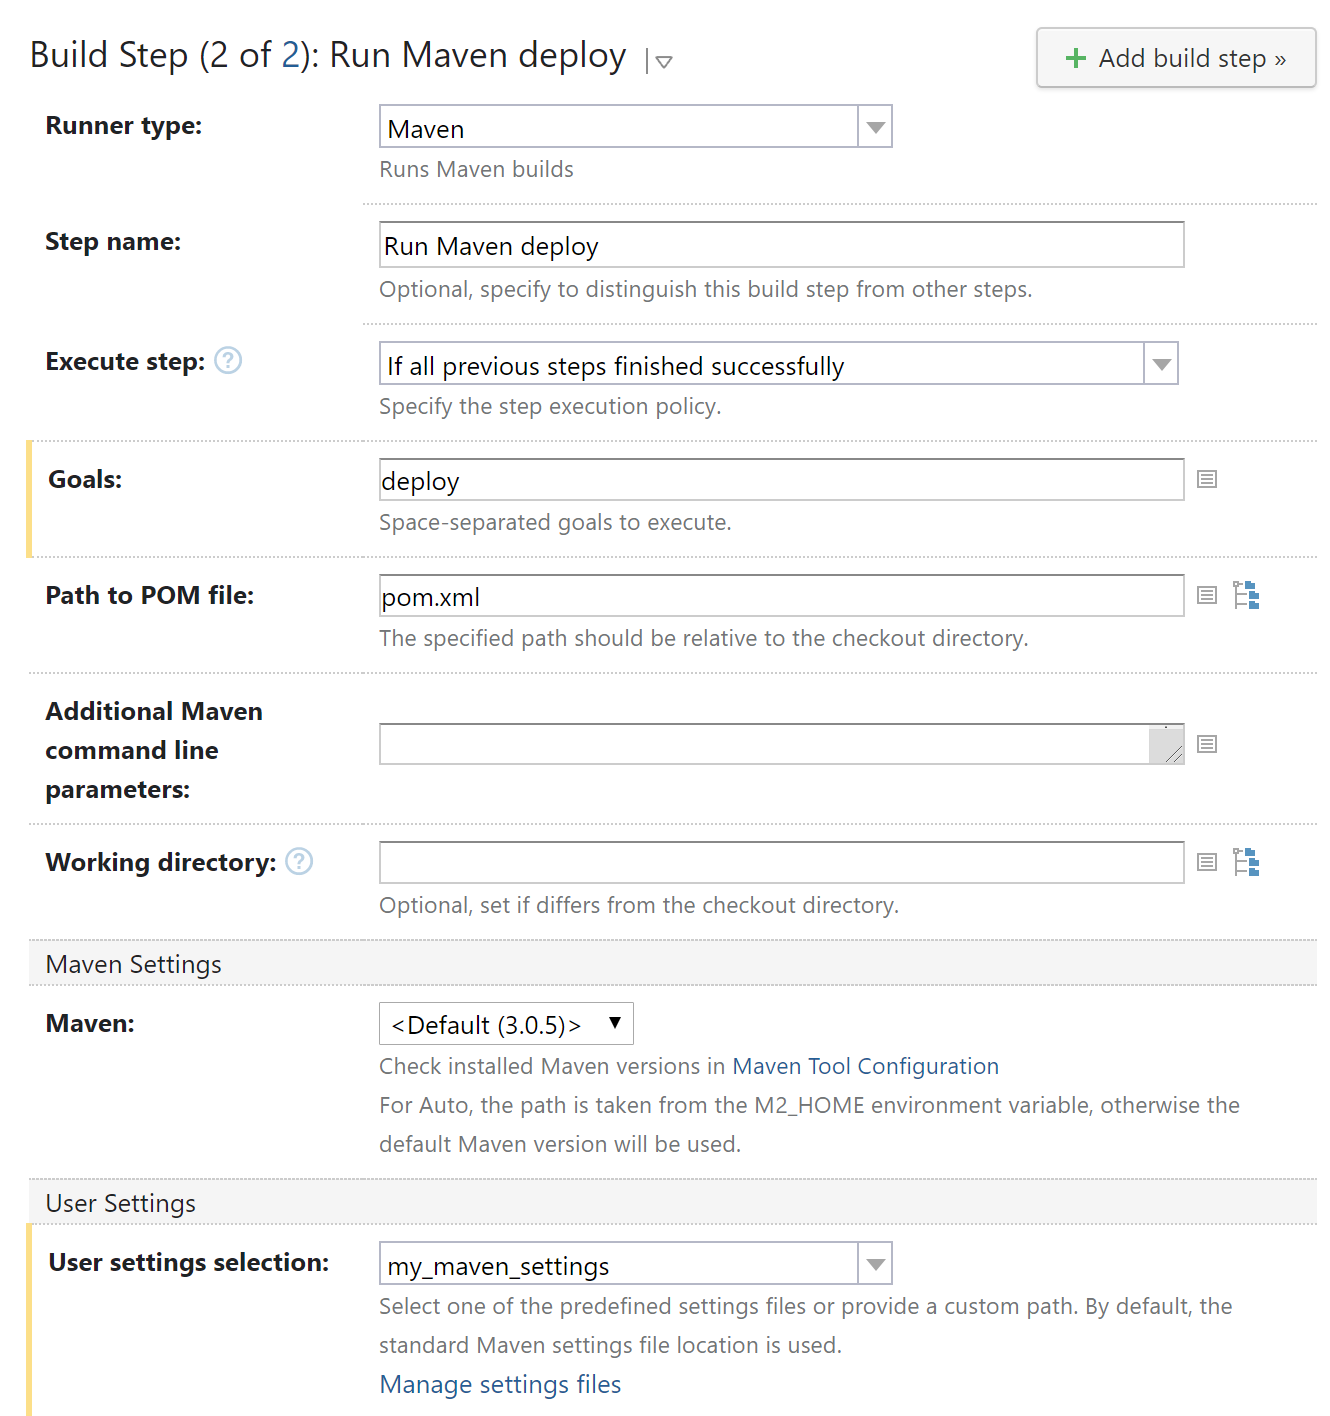This screenshot has height=1416, width=1330.
Task: Open directory tree browser for Working directory
Action: coord(1246,862)
